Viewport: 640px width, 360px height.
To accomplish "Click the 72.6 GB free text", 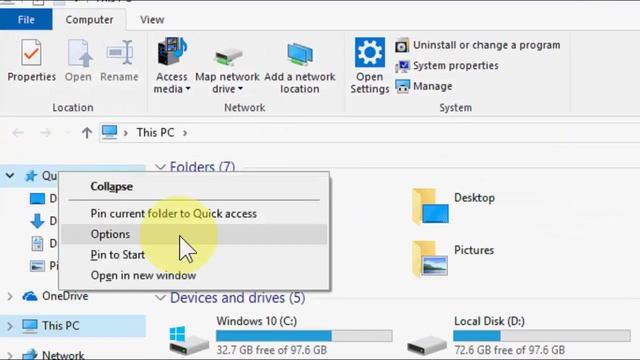I will point(509,350).
